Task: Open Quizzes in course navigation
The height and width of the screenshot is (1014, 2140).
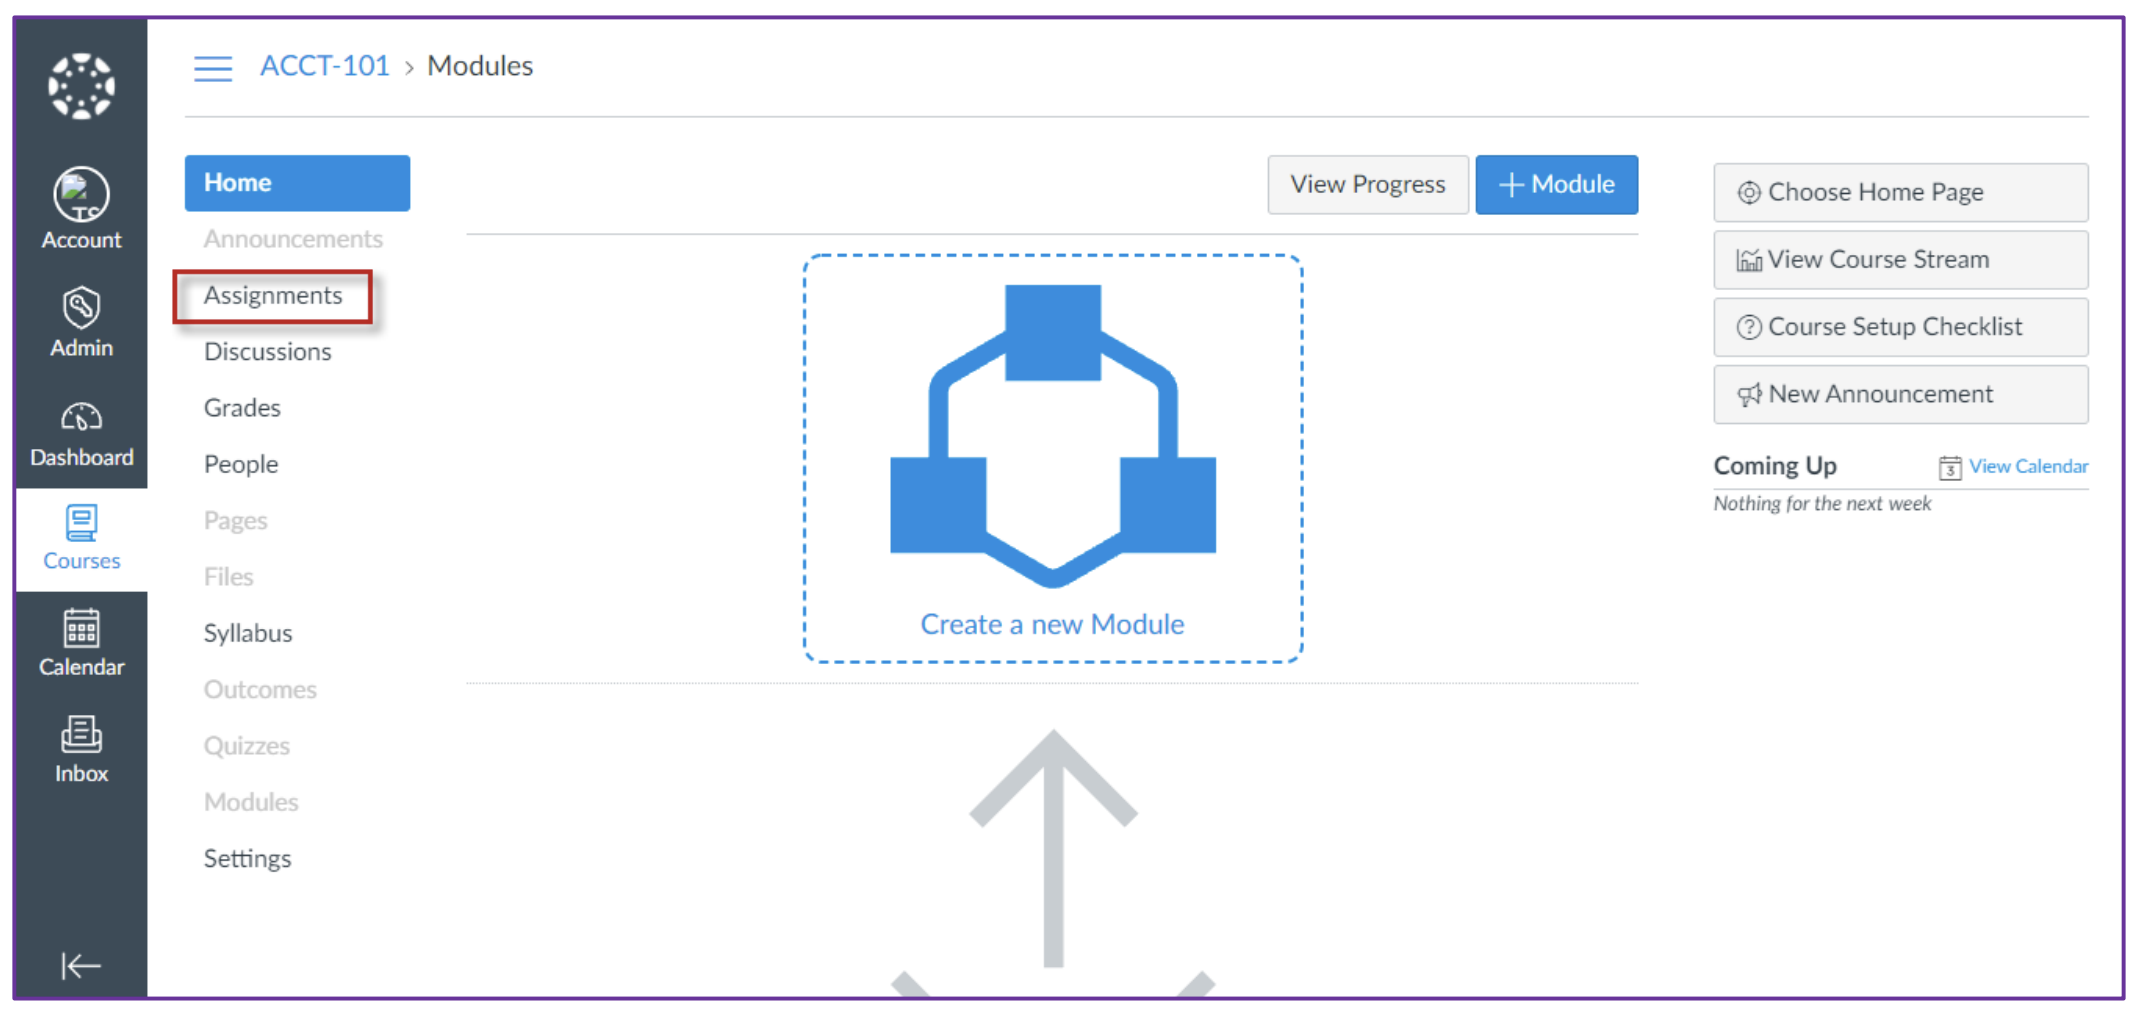Action: coord(246,746)
